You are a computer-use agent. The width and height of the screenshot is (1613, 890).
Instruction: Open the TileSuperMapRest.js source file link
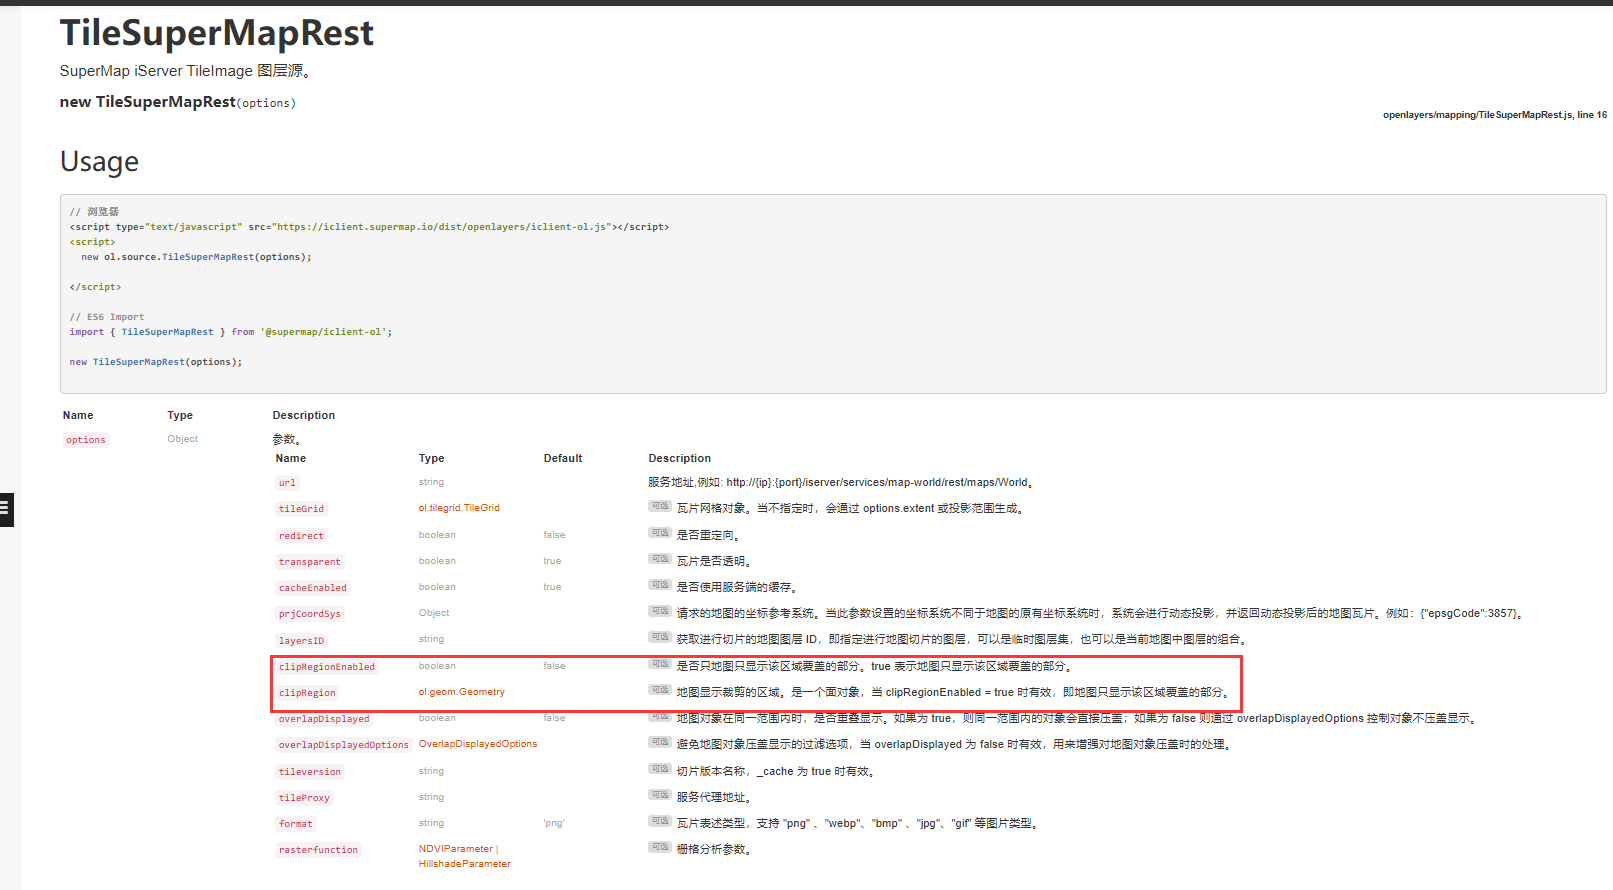(x=1495, y=115)
